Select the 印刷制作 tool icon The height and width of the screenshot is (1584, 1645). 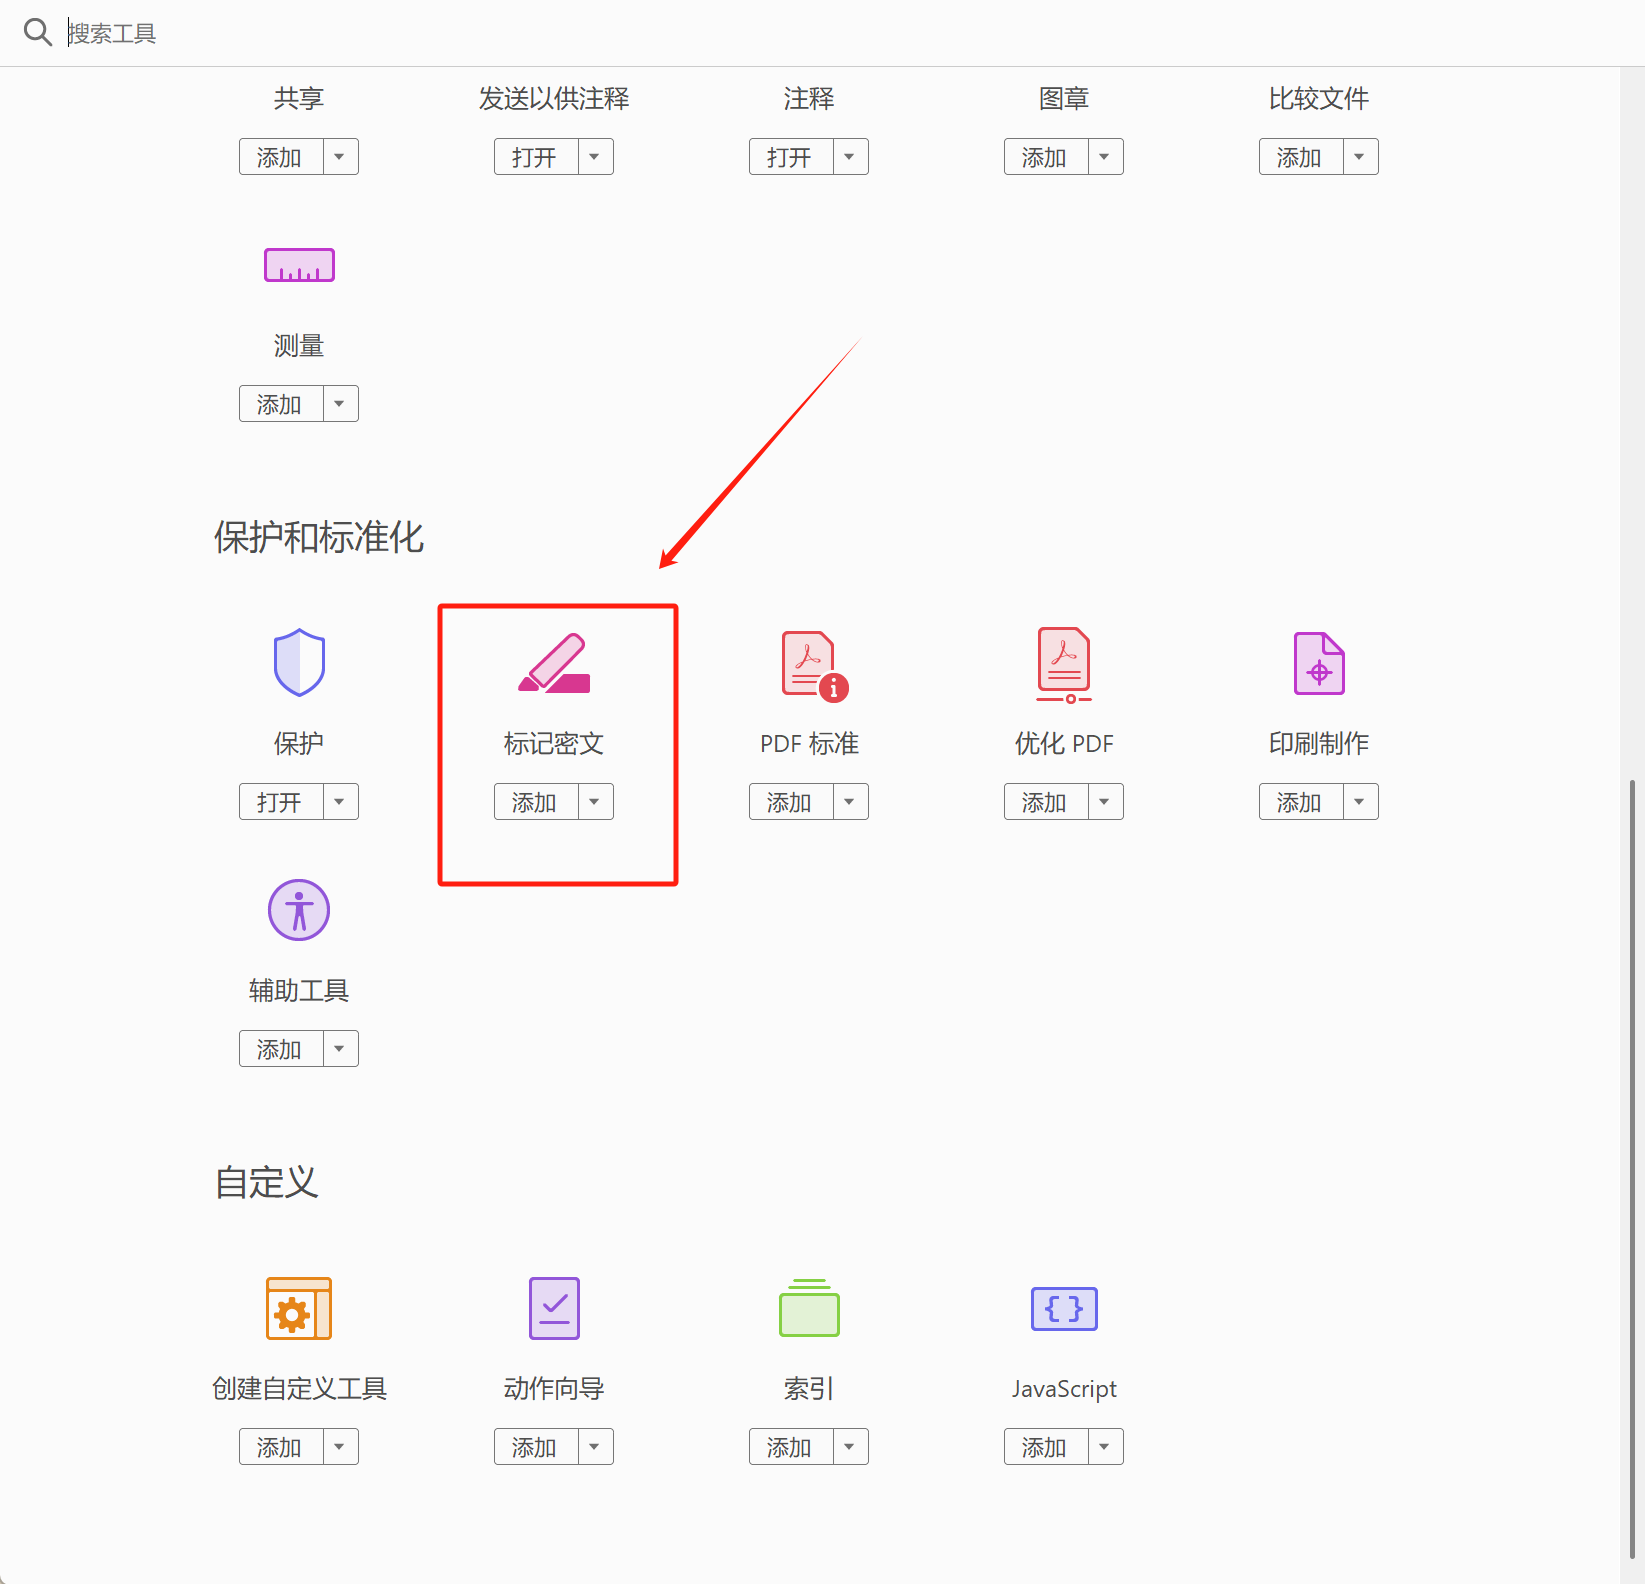pyautogui.click(x=1318, y=662)
